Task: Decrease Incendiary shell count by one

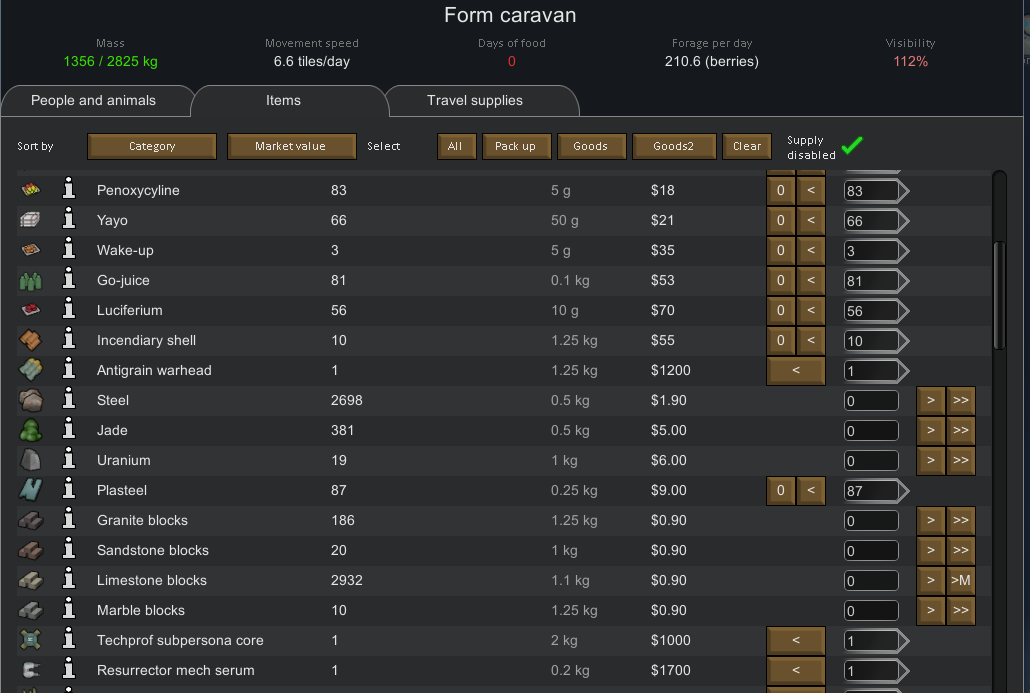Action: 811,340
